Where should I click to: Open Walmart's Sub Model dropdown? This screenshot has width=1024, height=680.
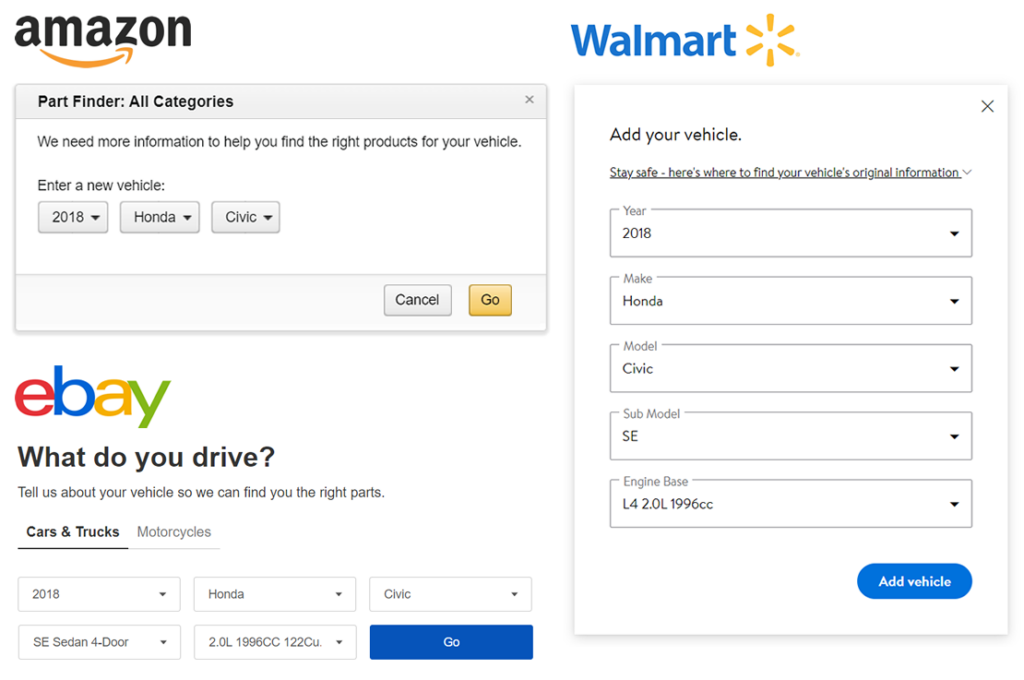point(790,436)
